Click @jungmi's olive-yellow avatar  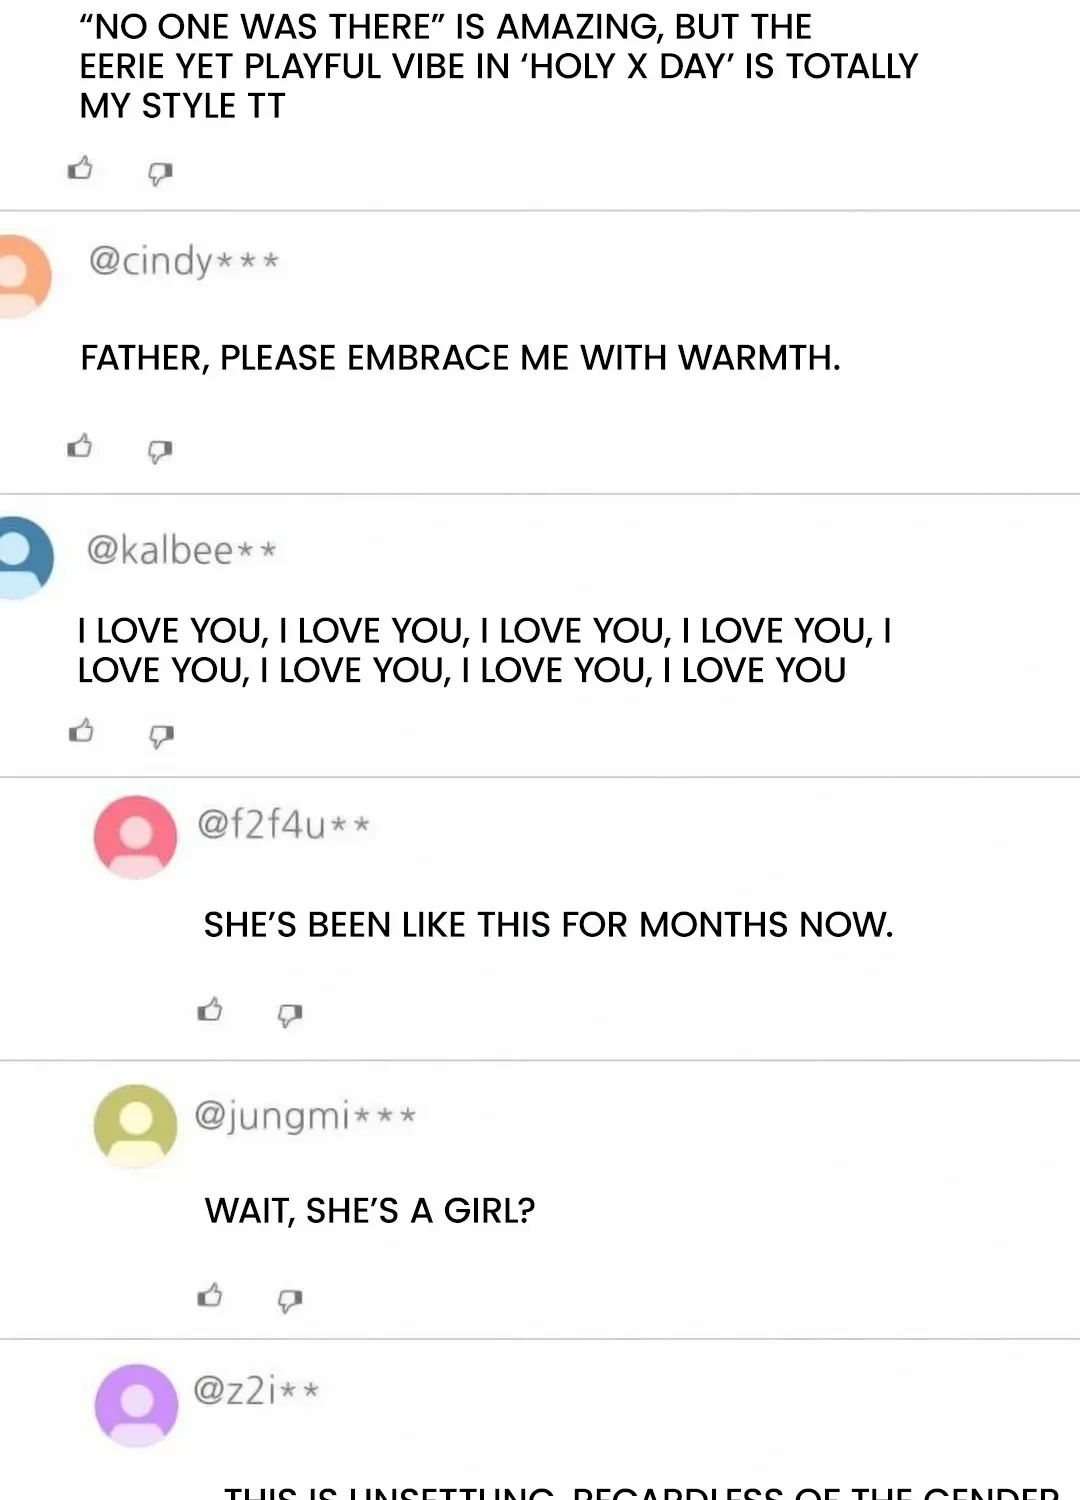point(135,1126)
